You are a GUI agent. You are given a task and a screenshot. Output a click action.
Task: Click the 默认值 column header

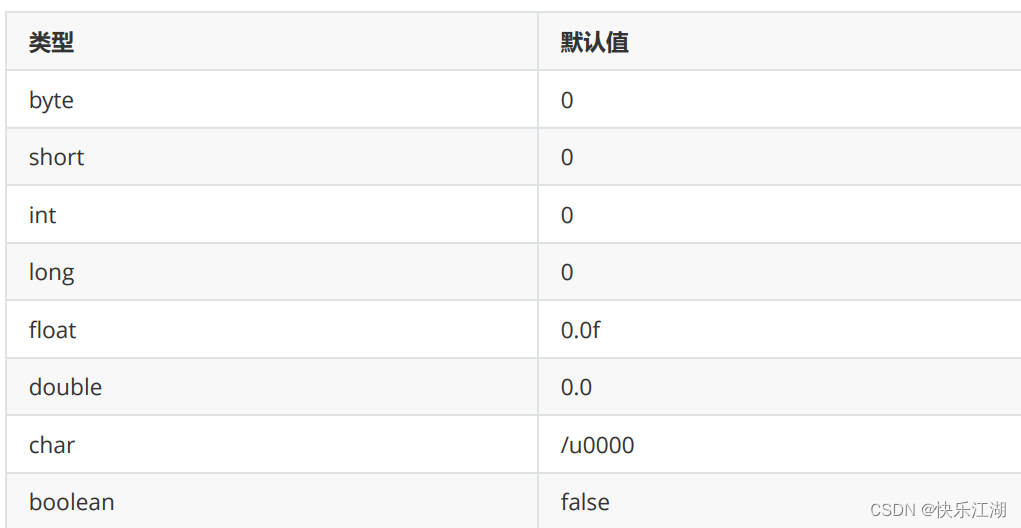pyautogui.click(x=594, y=42)
